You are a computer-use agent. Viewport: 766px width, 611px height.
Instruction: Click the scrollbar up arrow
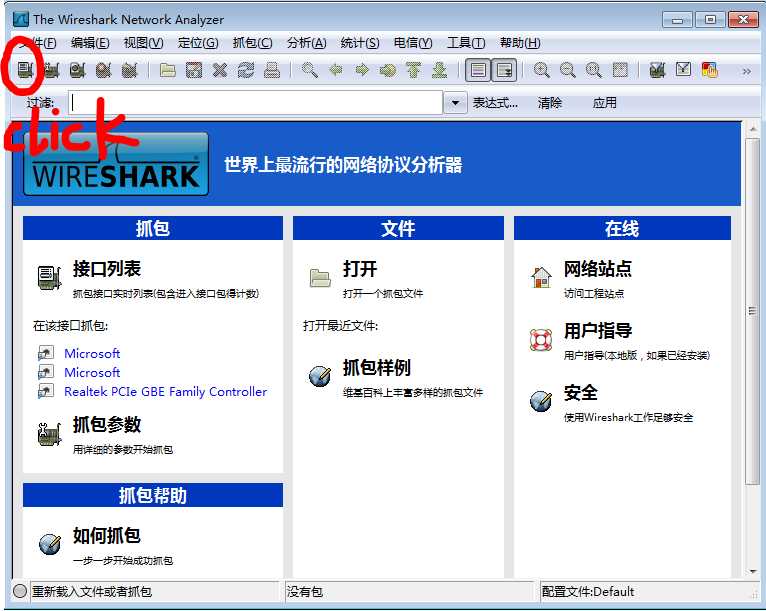pyautogui.click(x=752, y=128)
